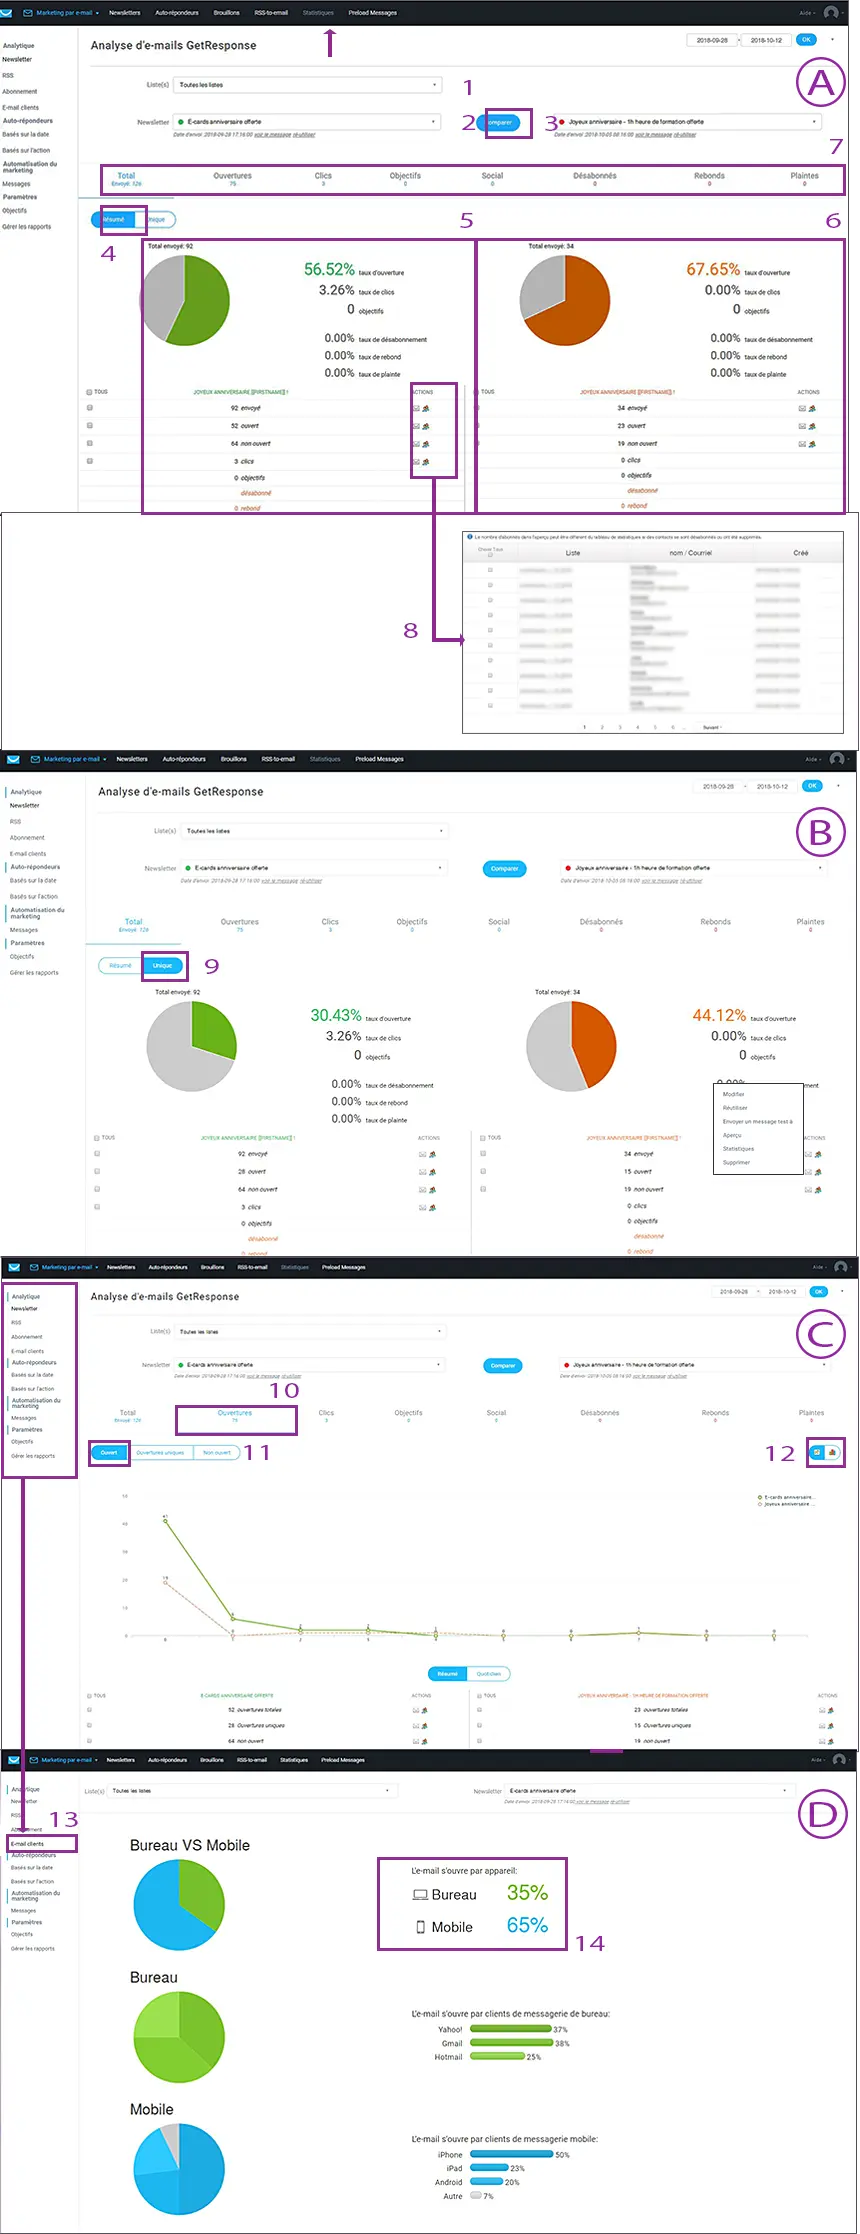860x2234 pixels.
Task: Click 'Gérer les rapports' sidebar link, screenshot A
Action: (27, 227)
